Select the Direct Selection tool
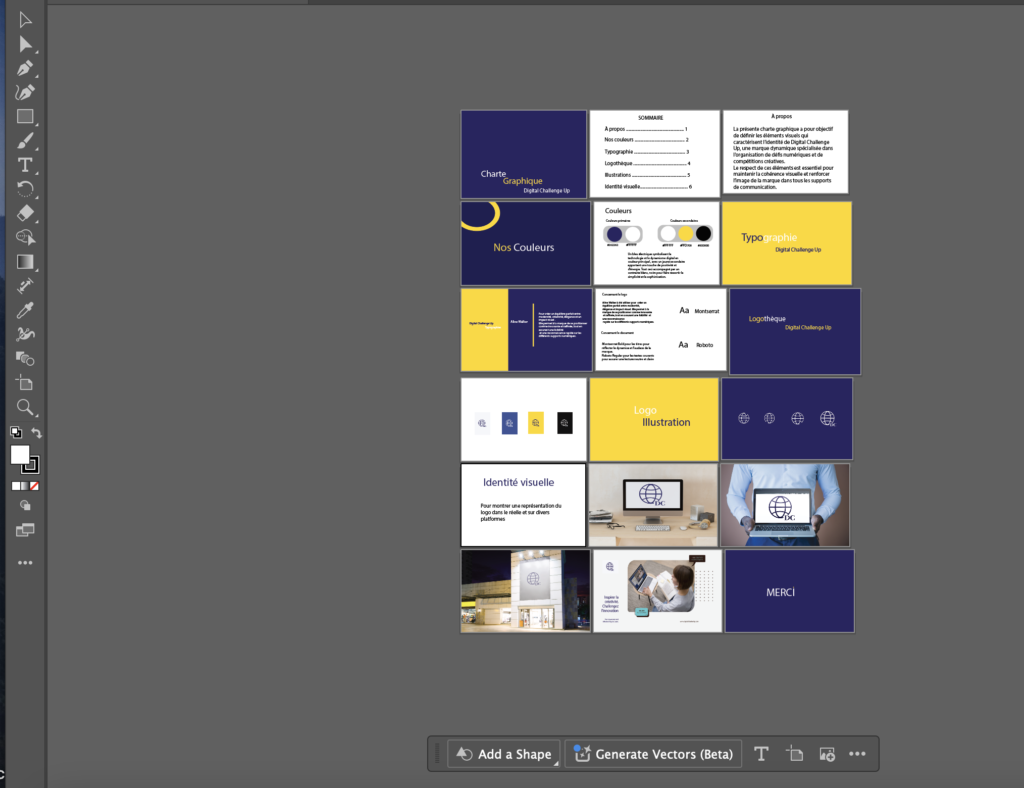 [x=25, y=44]
